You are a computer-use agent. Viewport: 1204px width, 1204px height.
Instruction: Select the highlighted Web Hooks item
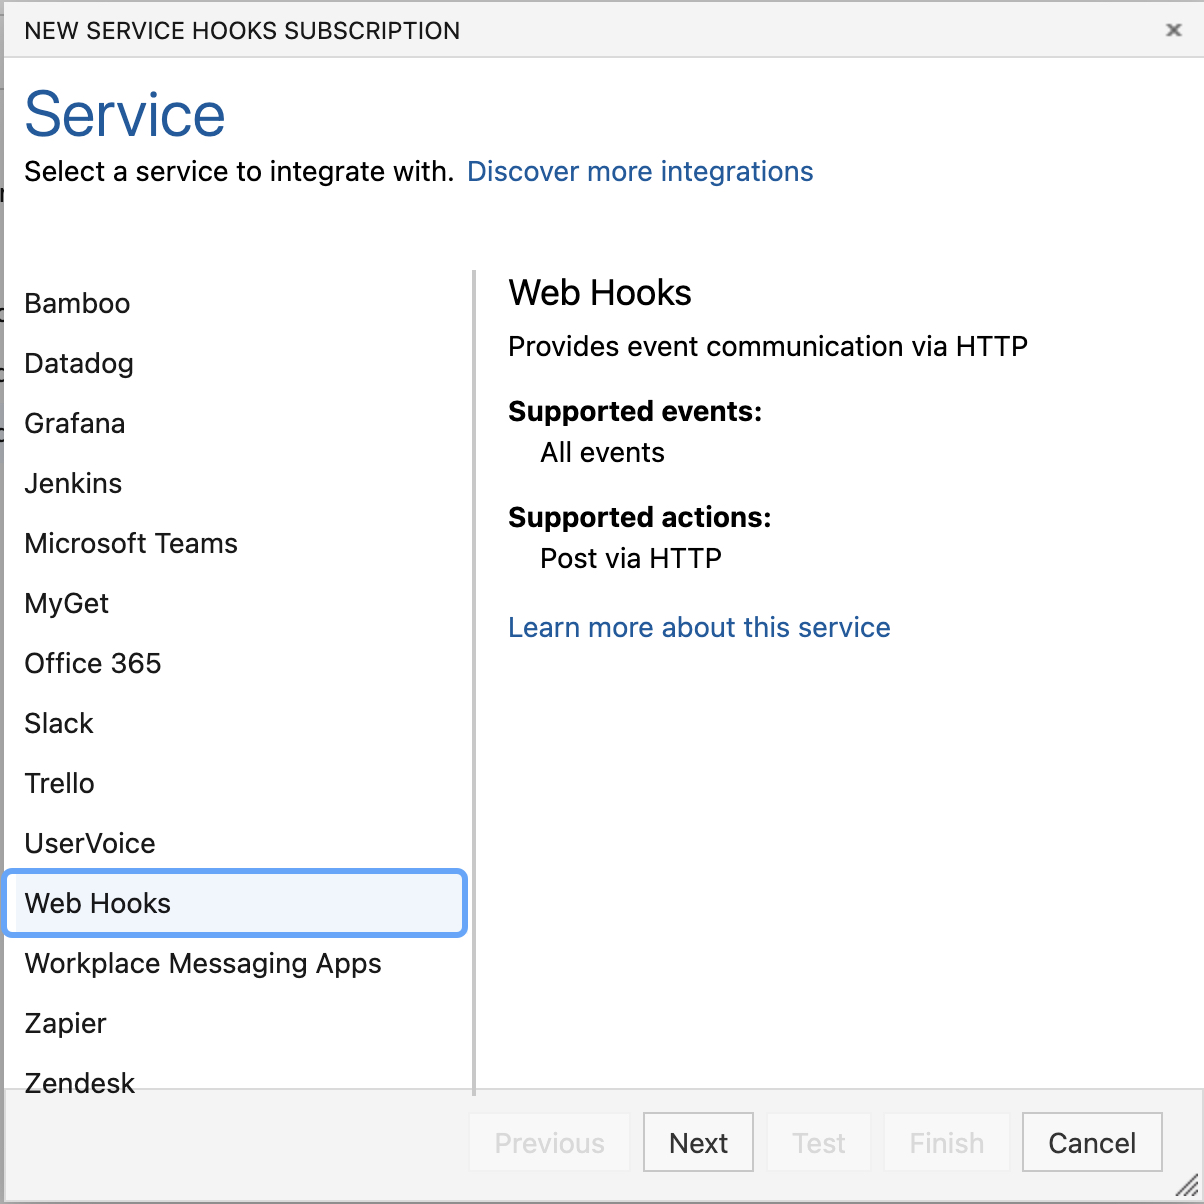click(x=236, y=903)
